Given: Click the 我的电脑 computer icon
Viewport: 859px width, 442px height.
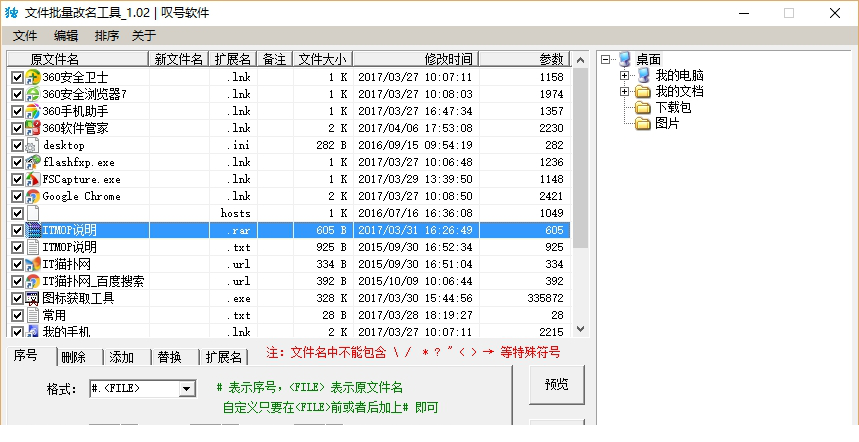Looking at the screenshot, I should (x=644, y=75).
